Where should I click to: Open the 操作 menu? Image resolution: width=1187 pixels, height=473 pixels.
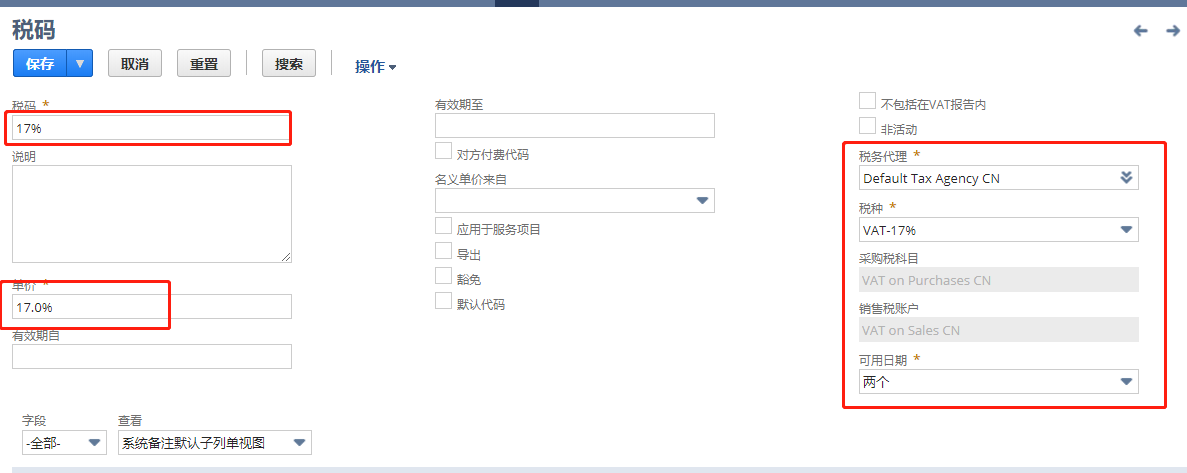pyautogui.click(x=375, y=67)
